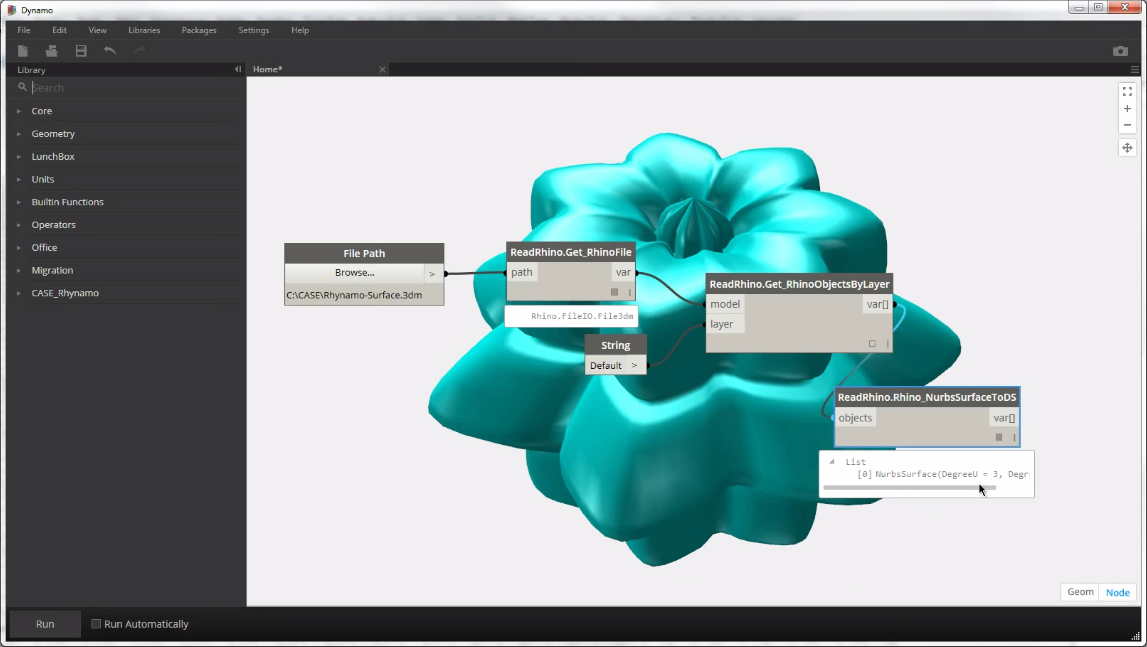Open the Libraries menu
The width and height of the screenshot is (1147, 647).
click(x=144, y=30)
